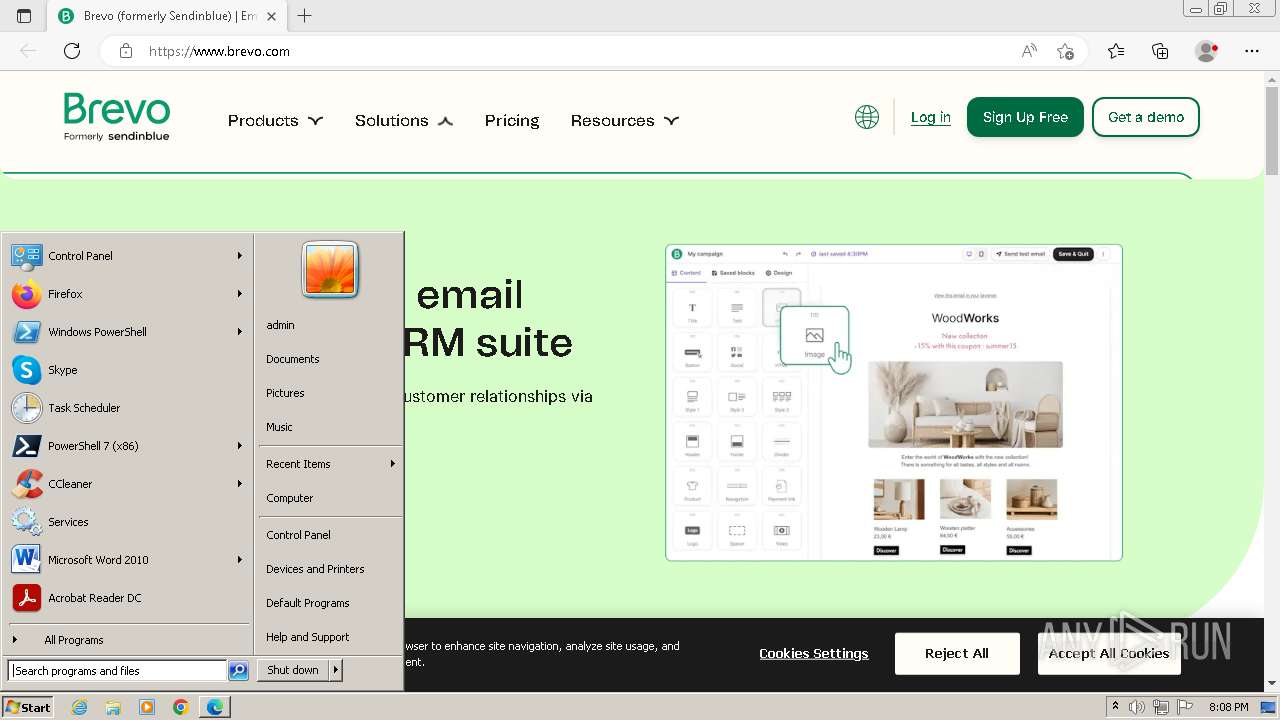Open Pictures from Start menu
This screenshot has height=720, width=1280.
tap(330, 393)
